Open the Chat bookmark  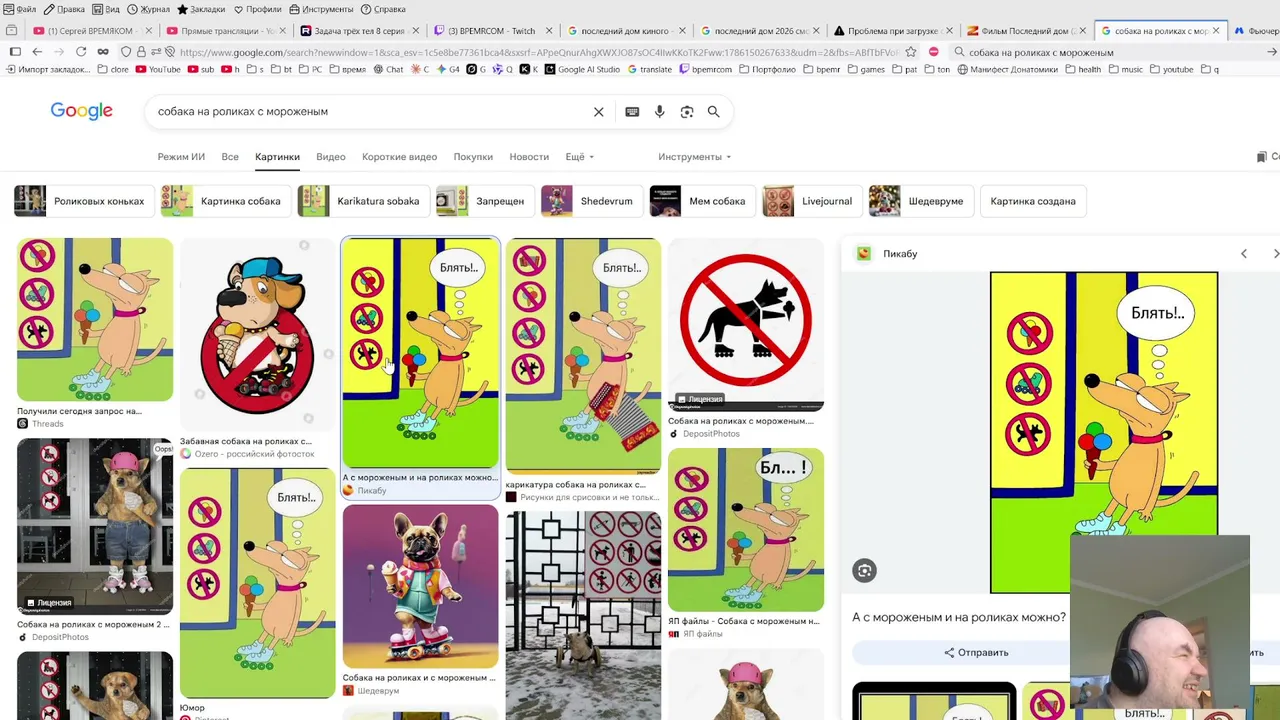point(388,70)
